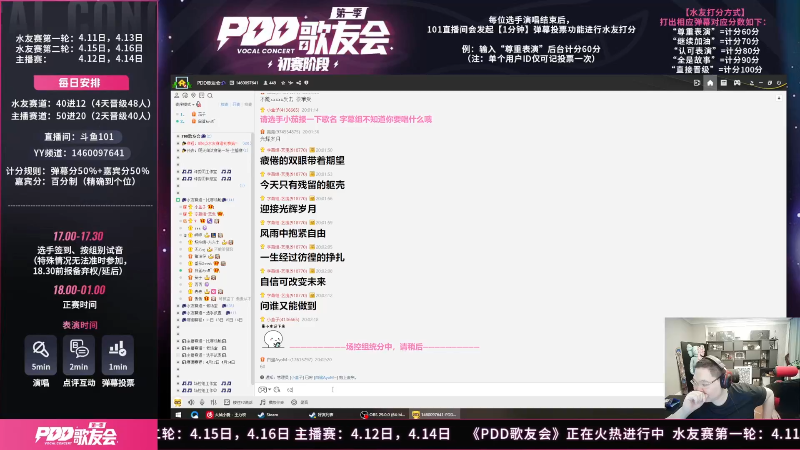Open the list icon tab next to home
800x450 pixels.
click(x=723, y=83)
